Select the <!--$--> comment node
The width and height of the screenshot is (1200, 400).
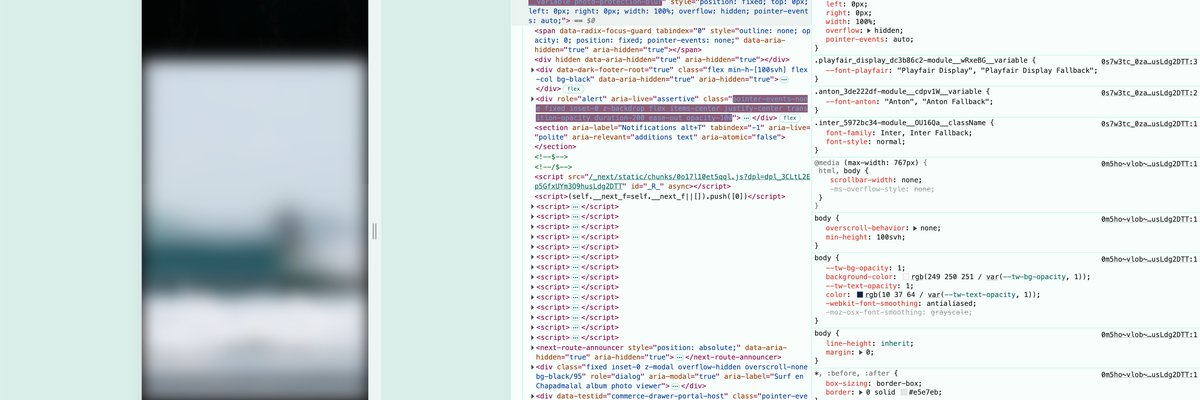(552, 157)
